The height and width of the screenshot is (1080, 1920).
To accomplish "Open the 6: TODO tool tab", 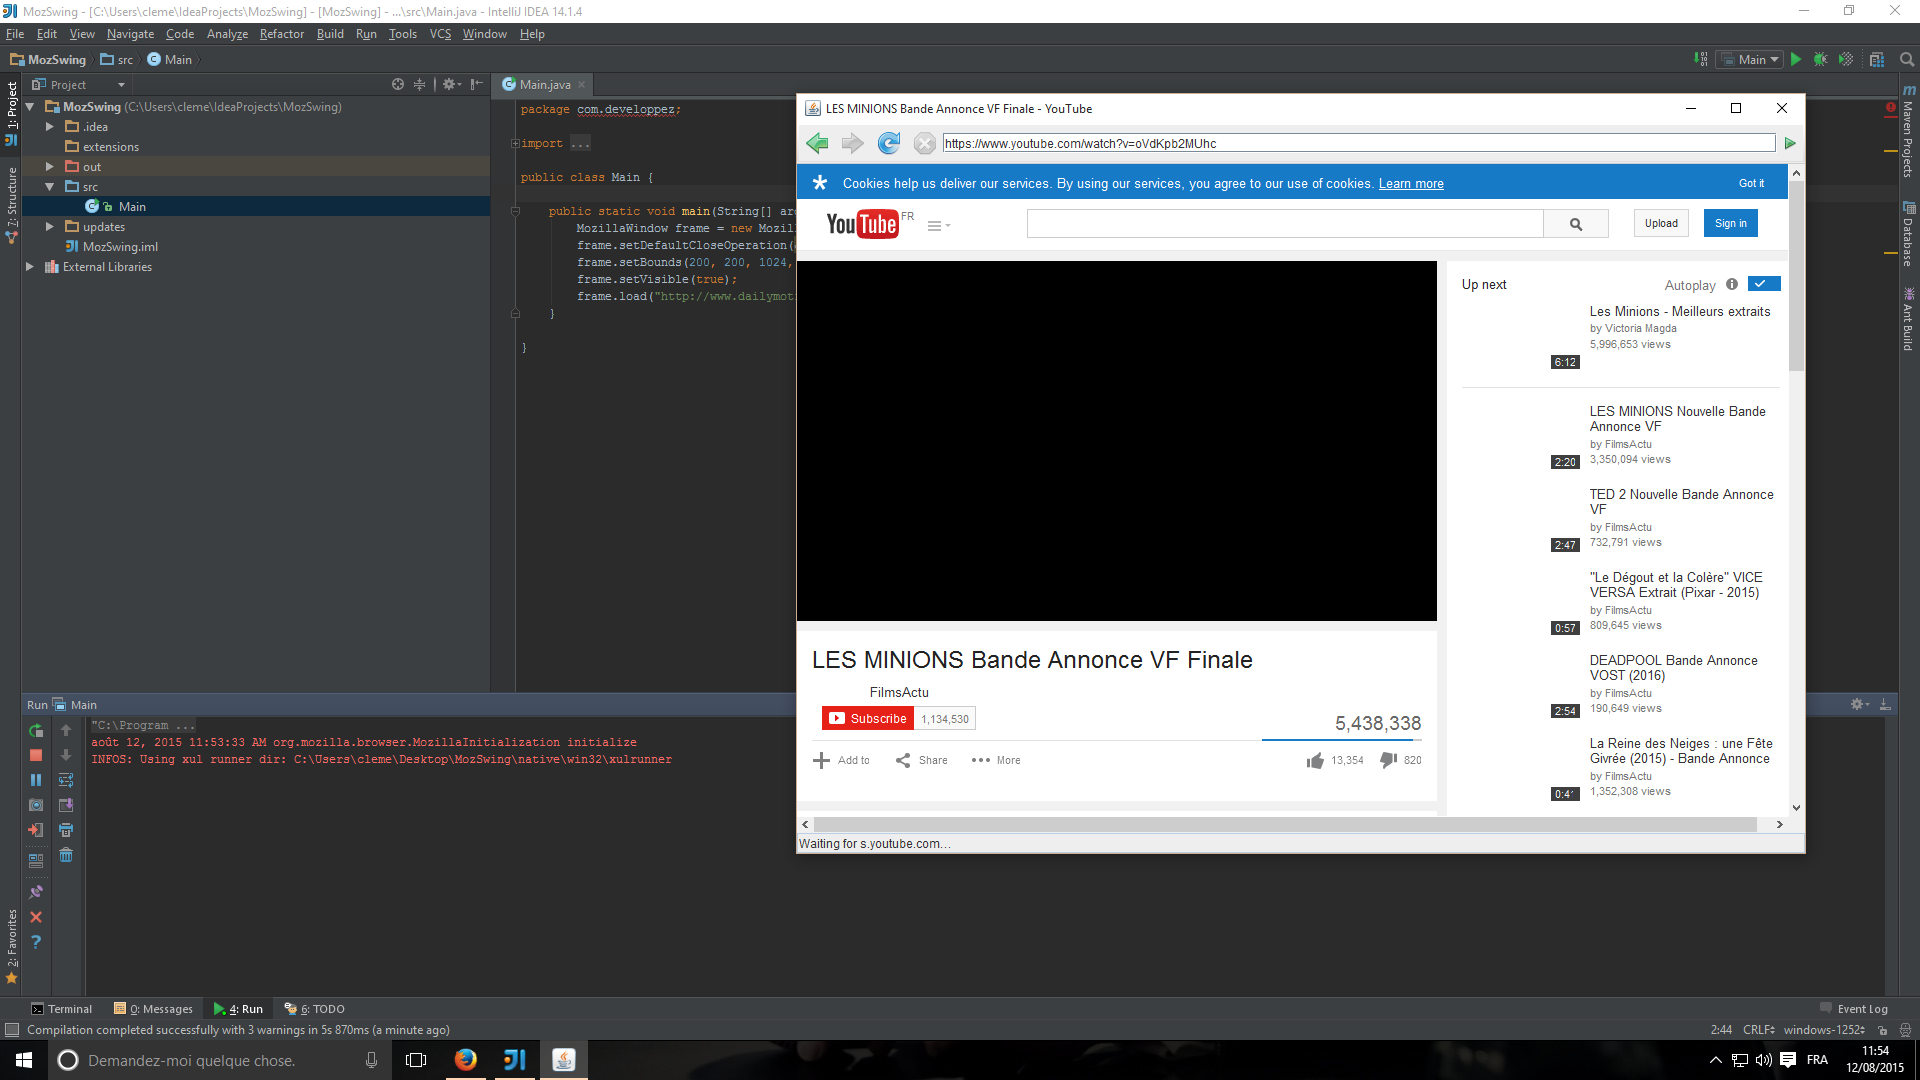I will point(314,1009).
